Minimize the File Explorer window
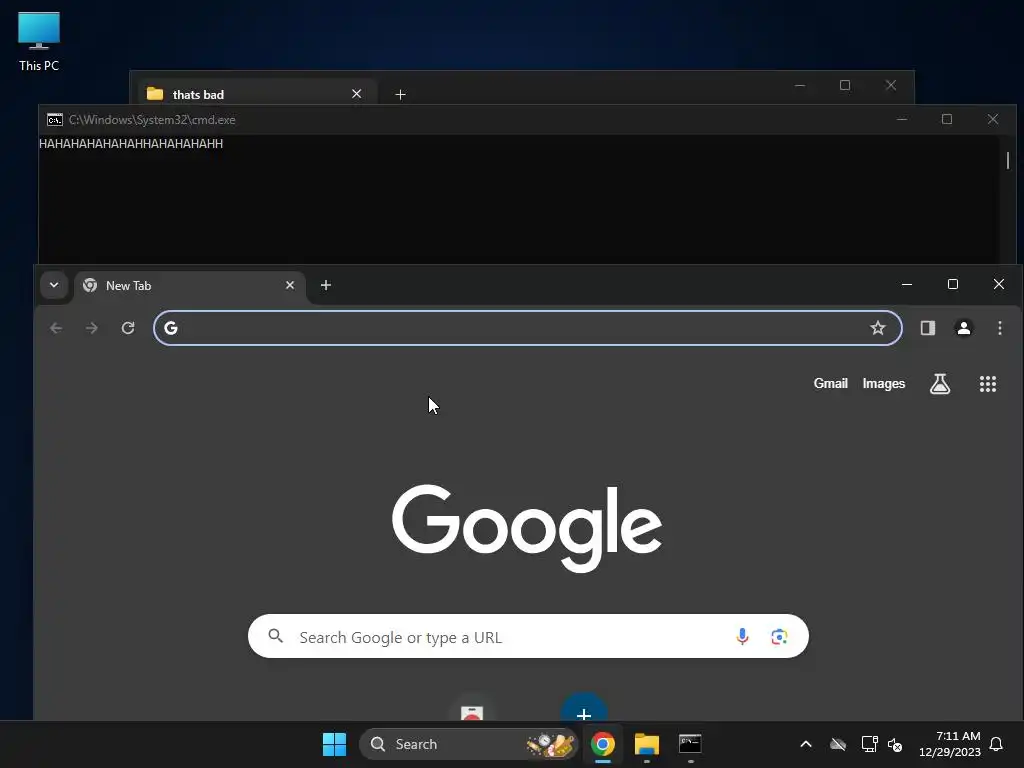This screenshot has height=768, width=1024. (800, 86)
